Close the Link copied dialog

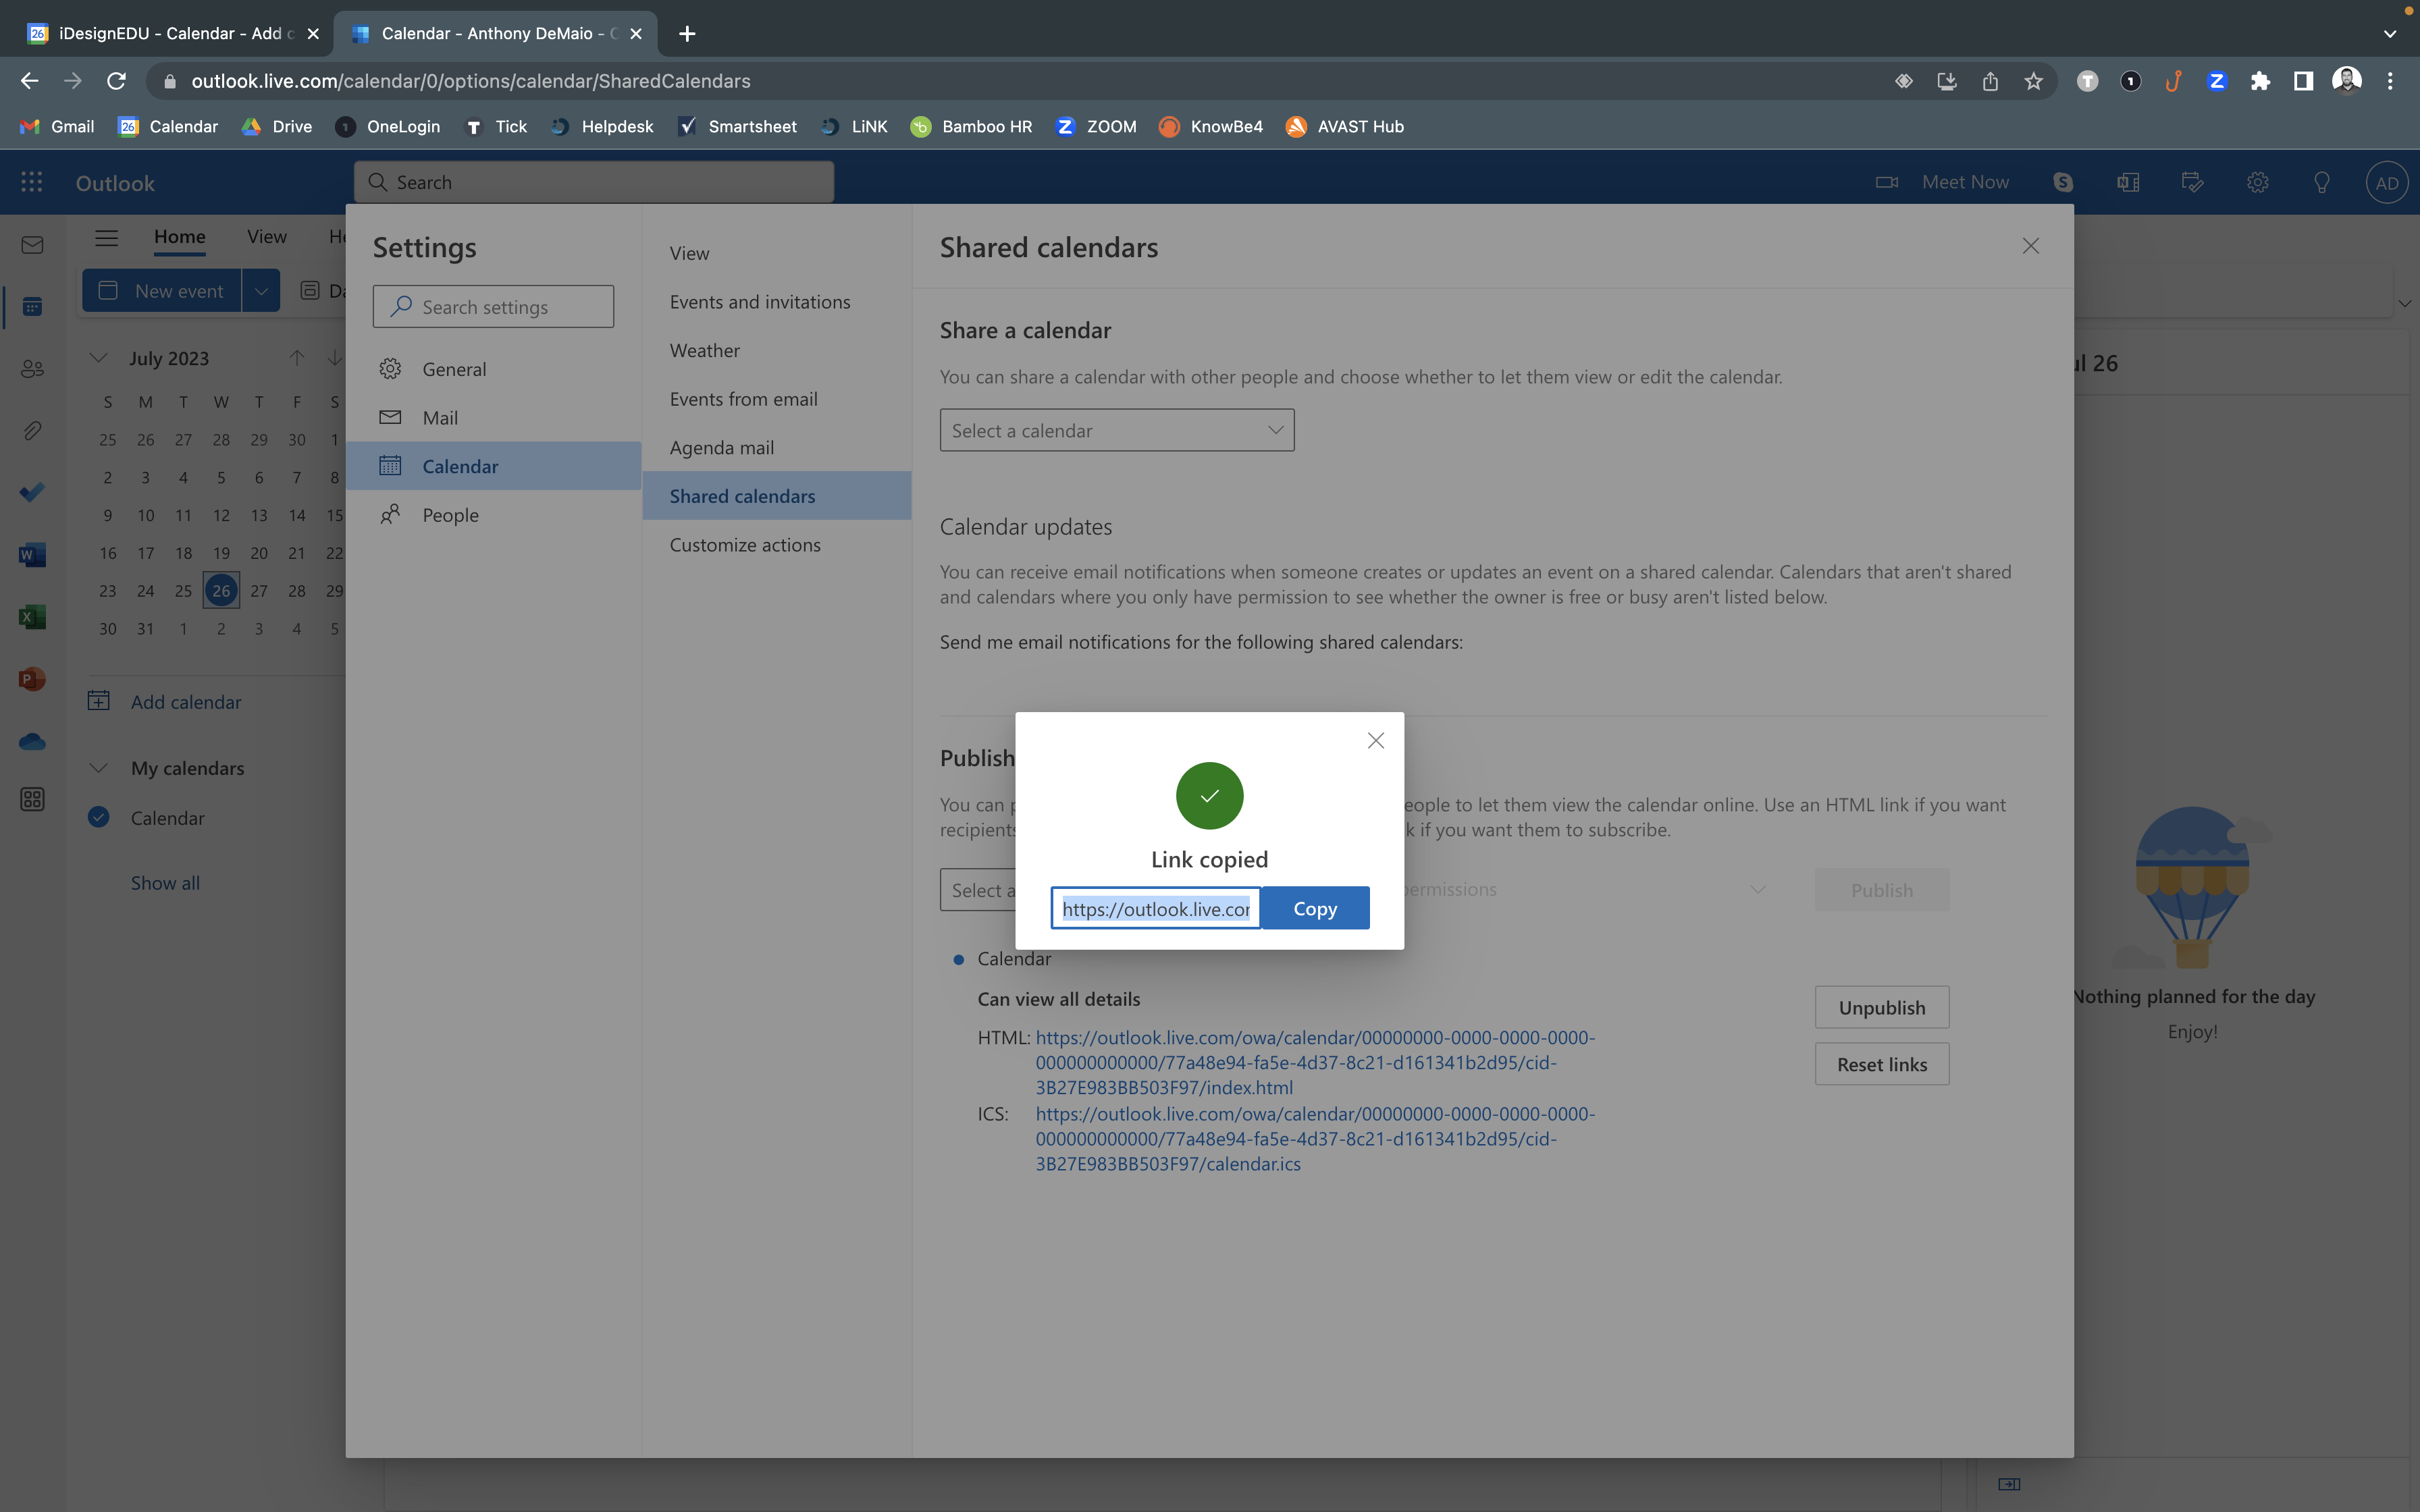tap(1375, 741)
